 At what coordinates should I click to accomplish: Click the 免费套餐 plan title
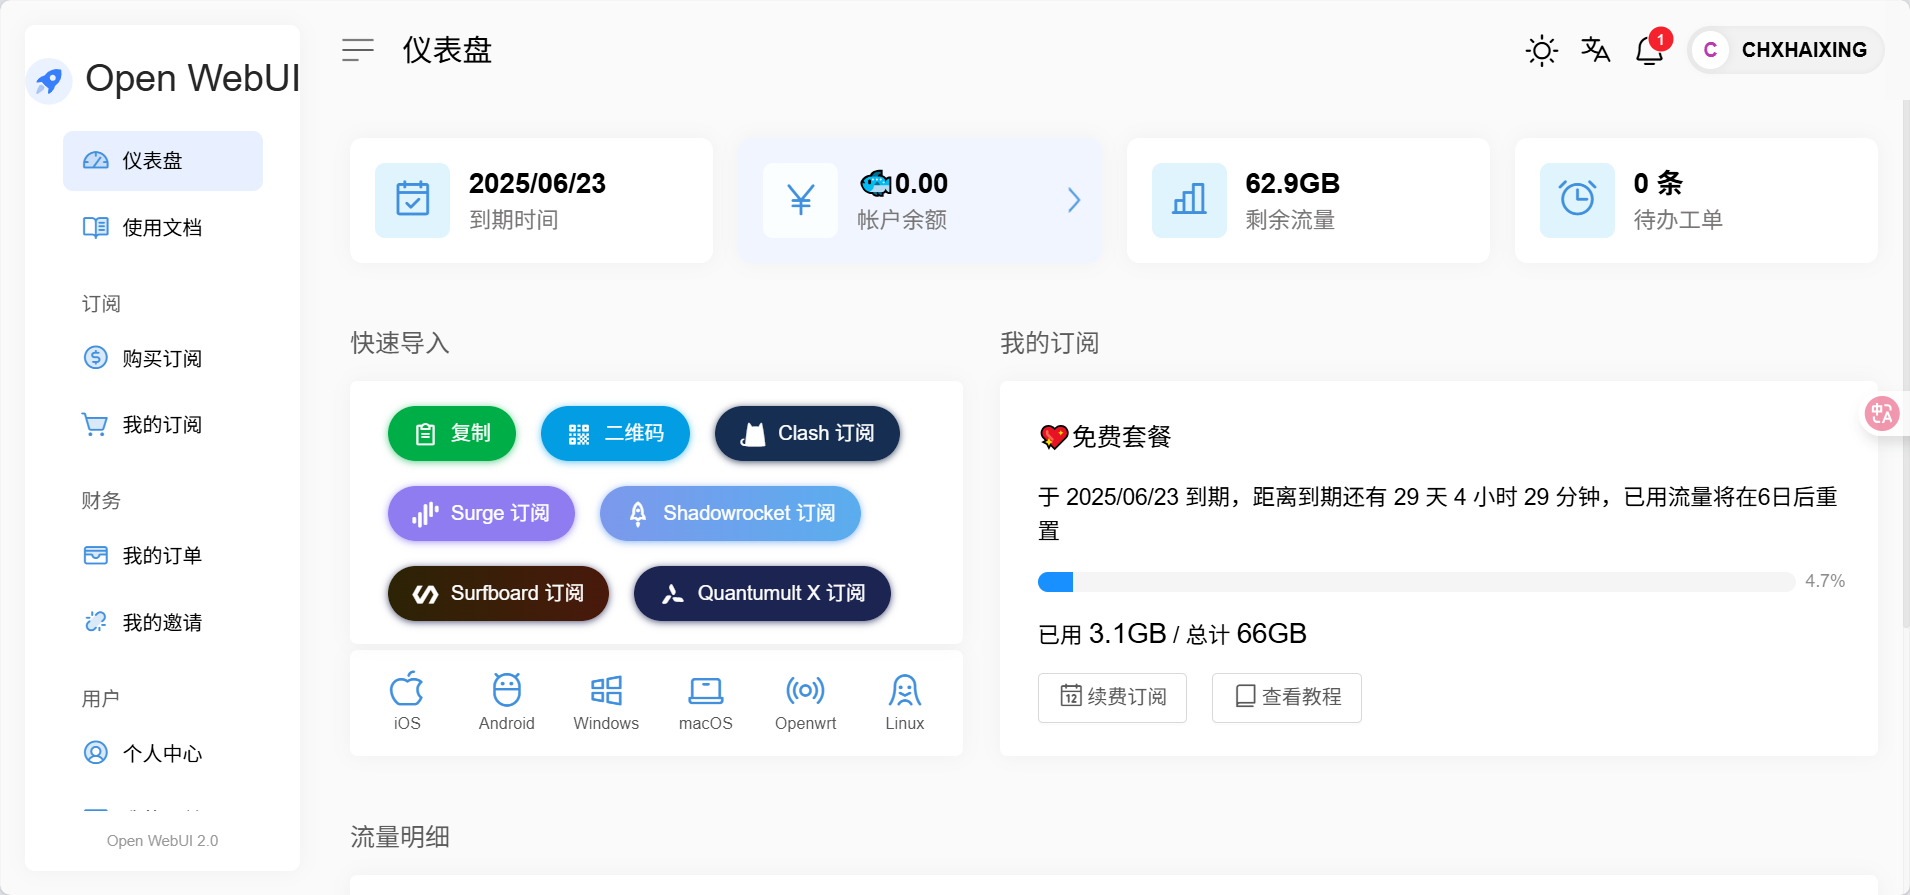pos(1105,437)
